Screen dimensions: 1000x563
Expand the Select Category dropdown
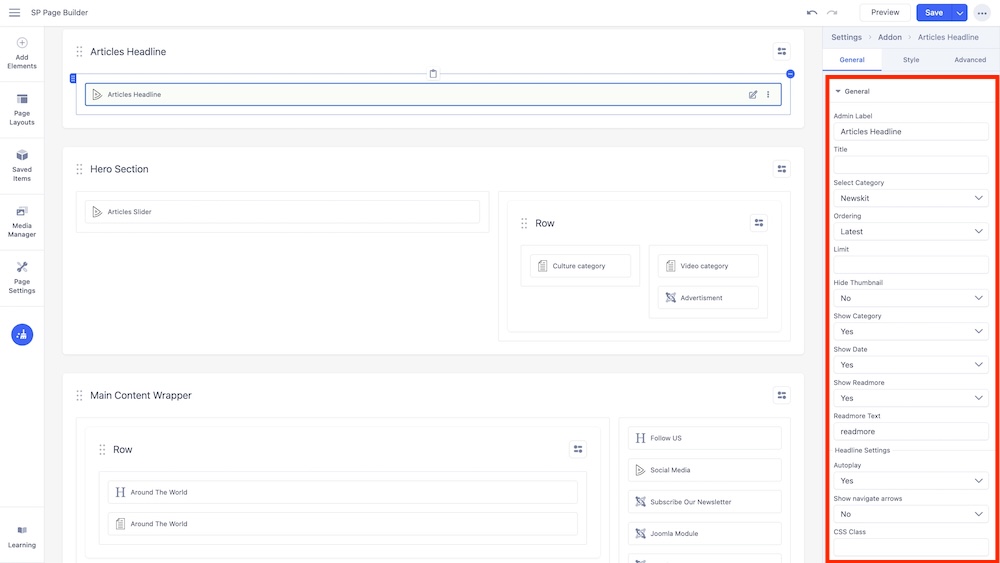[911, 198]
